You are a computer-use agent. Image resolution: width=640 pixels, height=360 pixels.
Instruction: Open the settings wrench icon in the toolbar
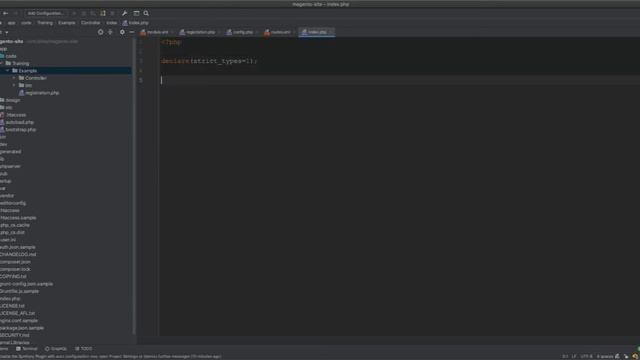coord(124,13)
